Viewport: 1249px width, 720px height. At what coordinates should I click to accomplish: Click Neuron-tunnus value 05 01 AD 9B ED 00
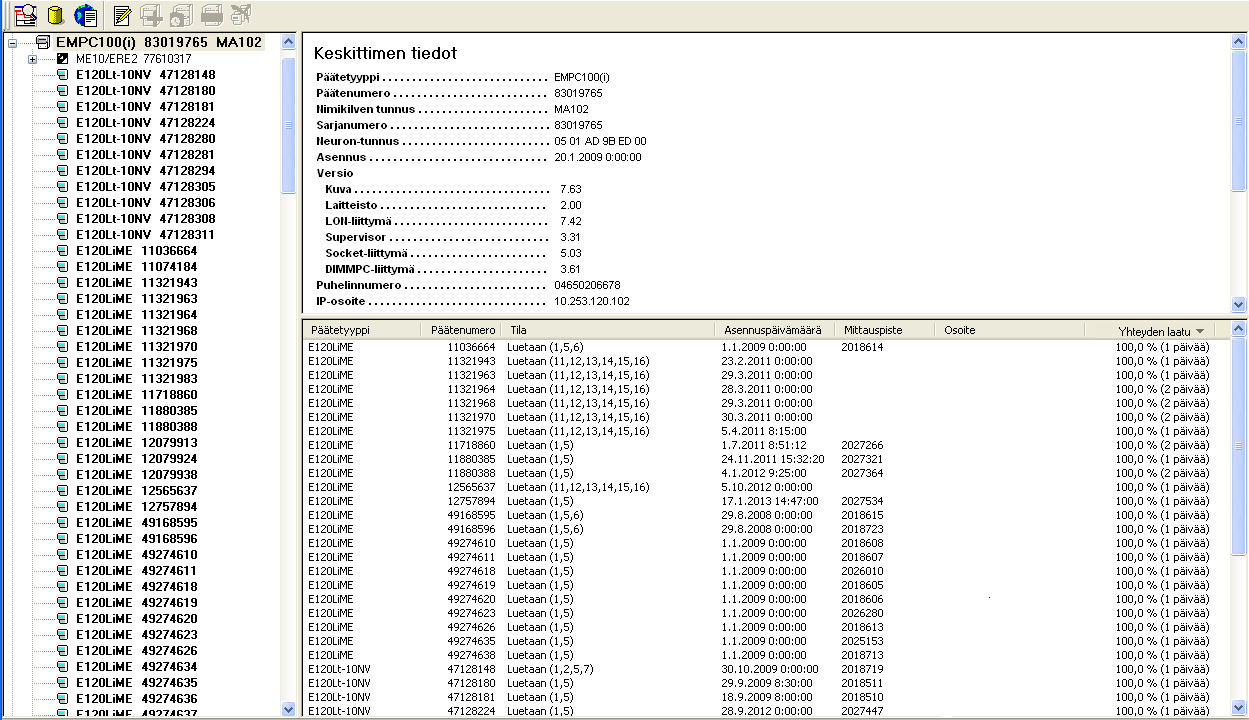(600, 141)
